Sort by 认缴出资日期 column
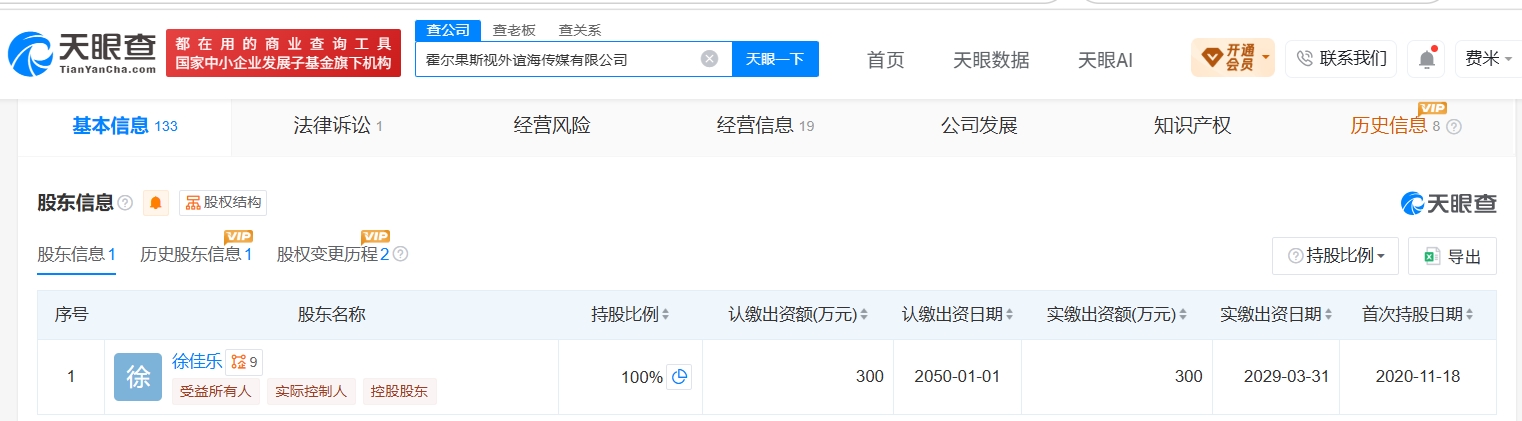This screenshot has width=1522, height=421. tap(958, 314)
